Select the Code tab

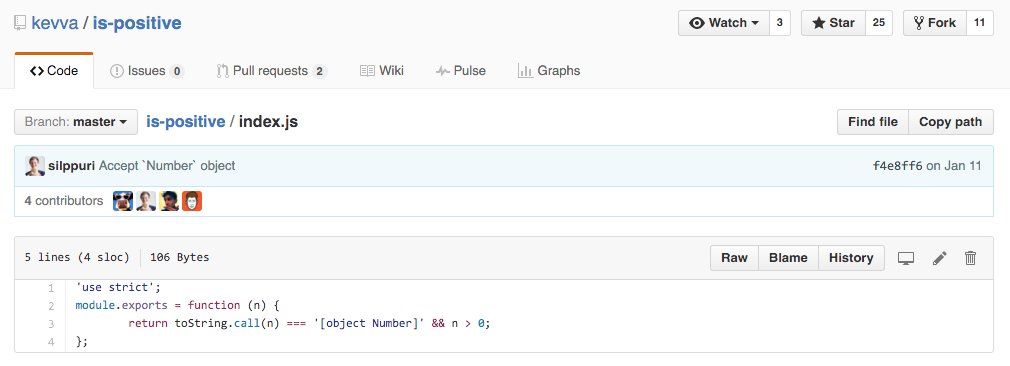pyautogui.click(x=54, y=71)
